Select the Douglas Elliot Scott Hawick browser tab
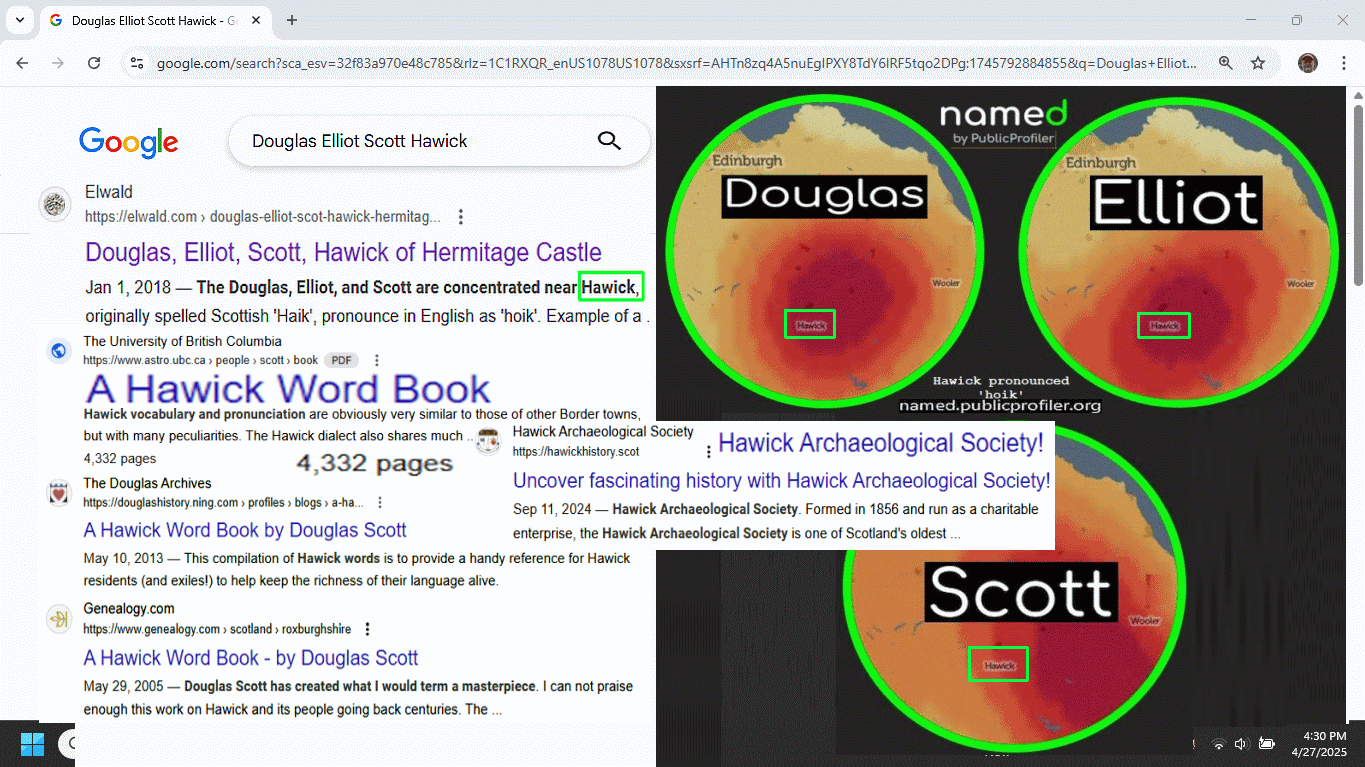The height and width of the screenshot is (767, 1365). click(x=155, y=20)
